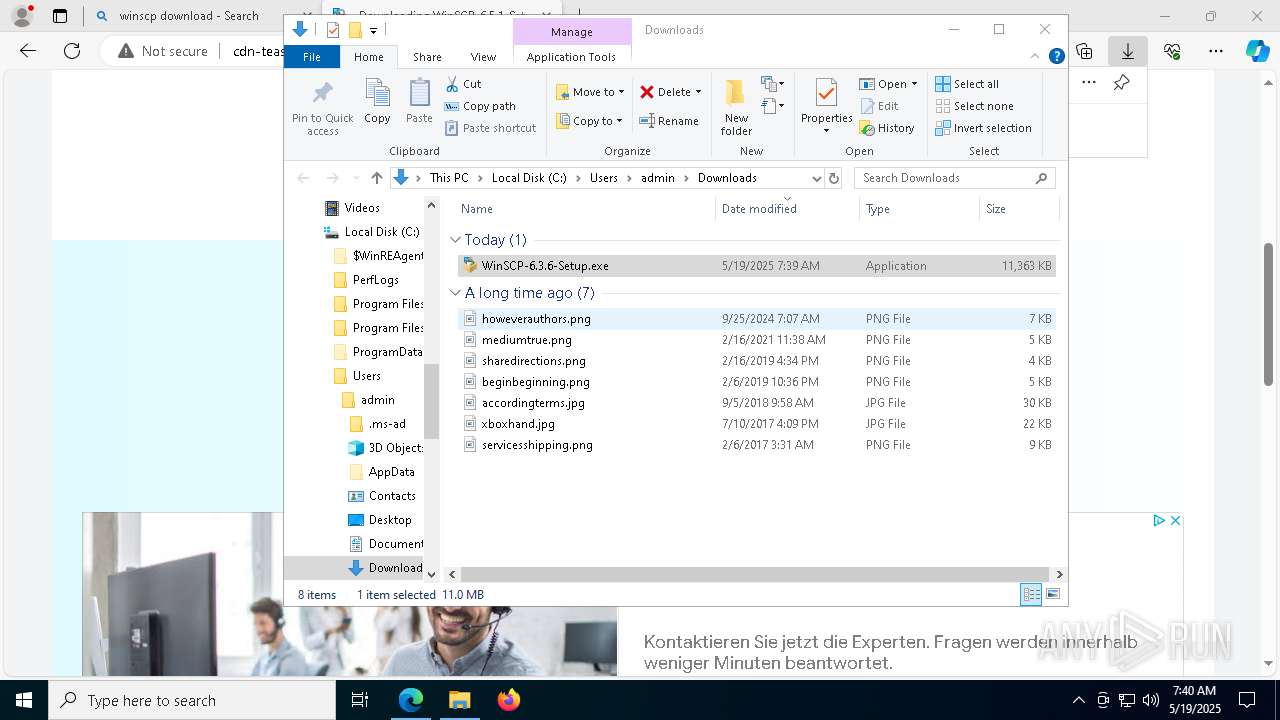Click Users in the address breadcrumb

[x=604, y=178]
